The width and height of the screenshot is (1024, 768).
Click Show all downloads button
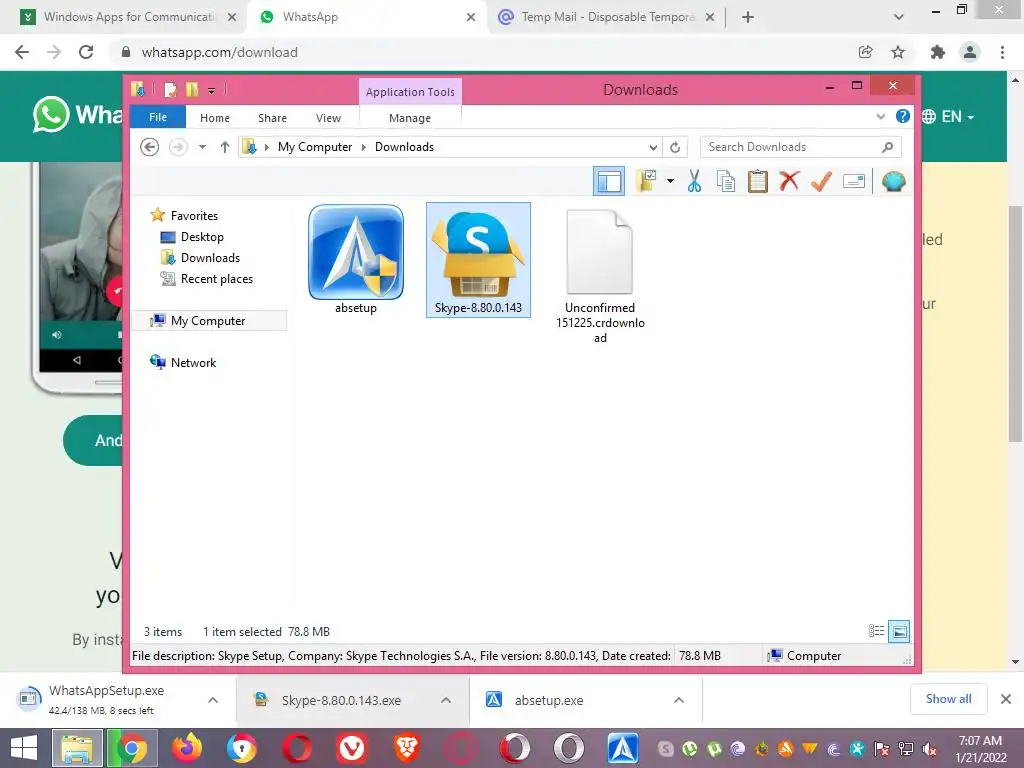tap(948, 699)
